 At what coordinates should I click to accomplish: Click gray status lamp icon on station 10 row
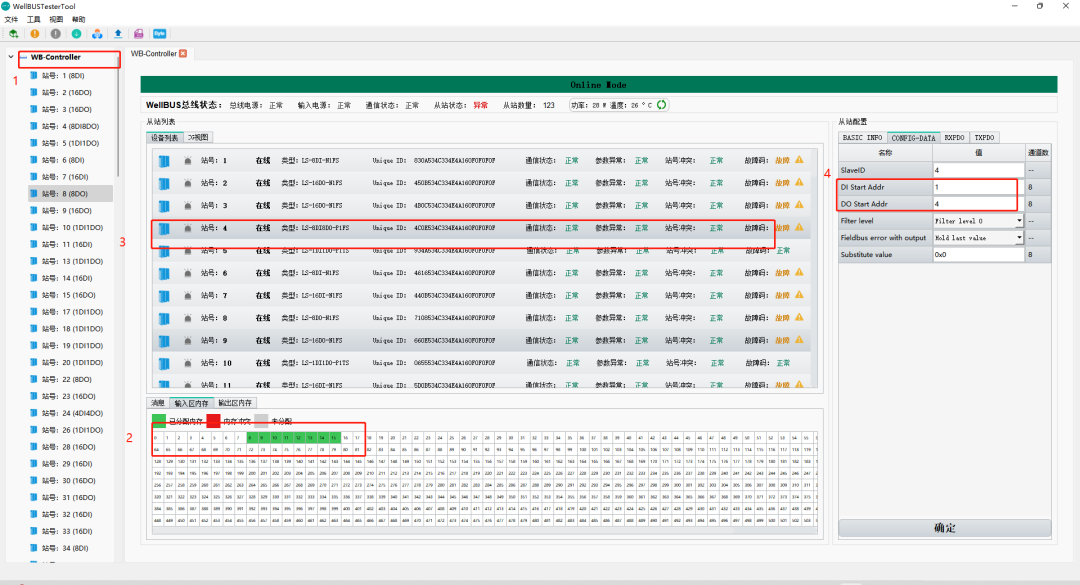[x=187, y=363]
